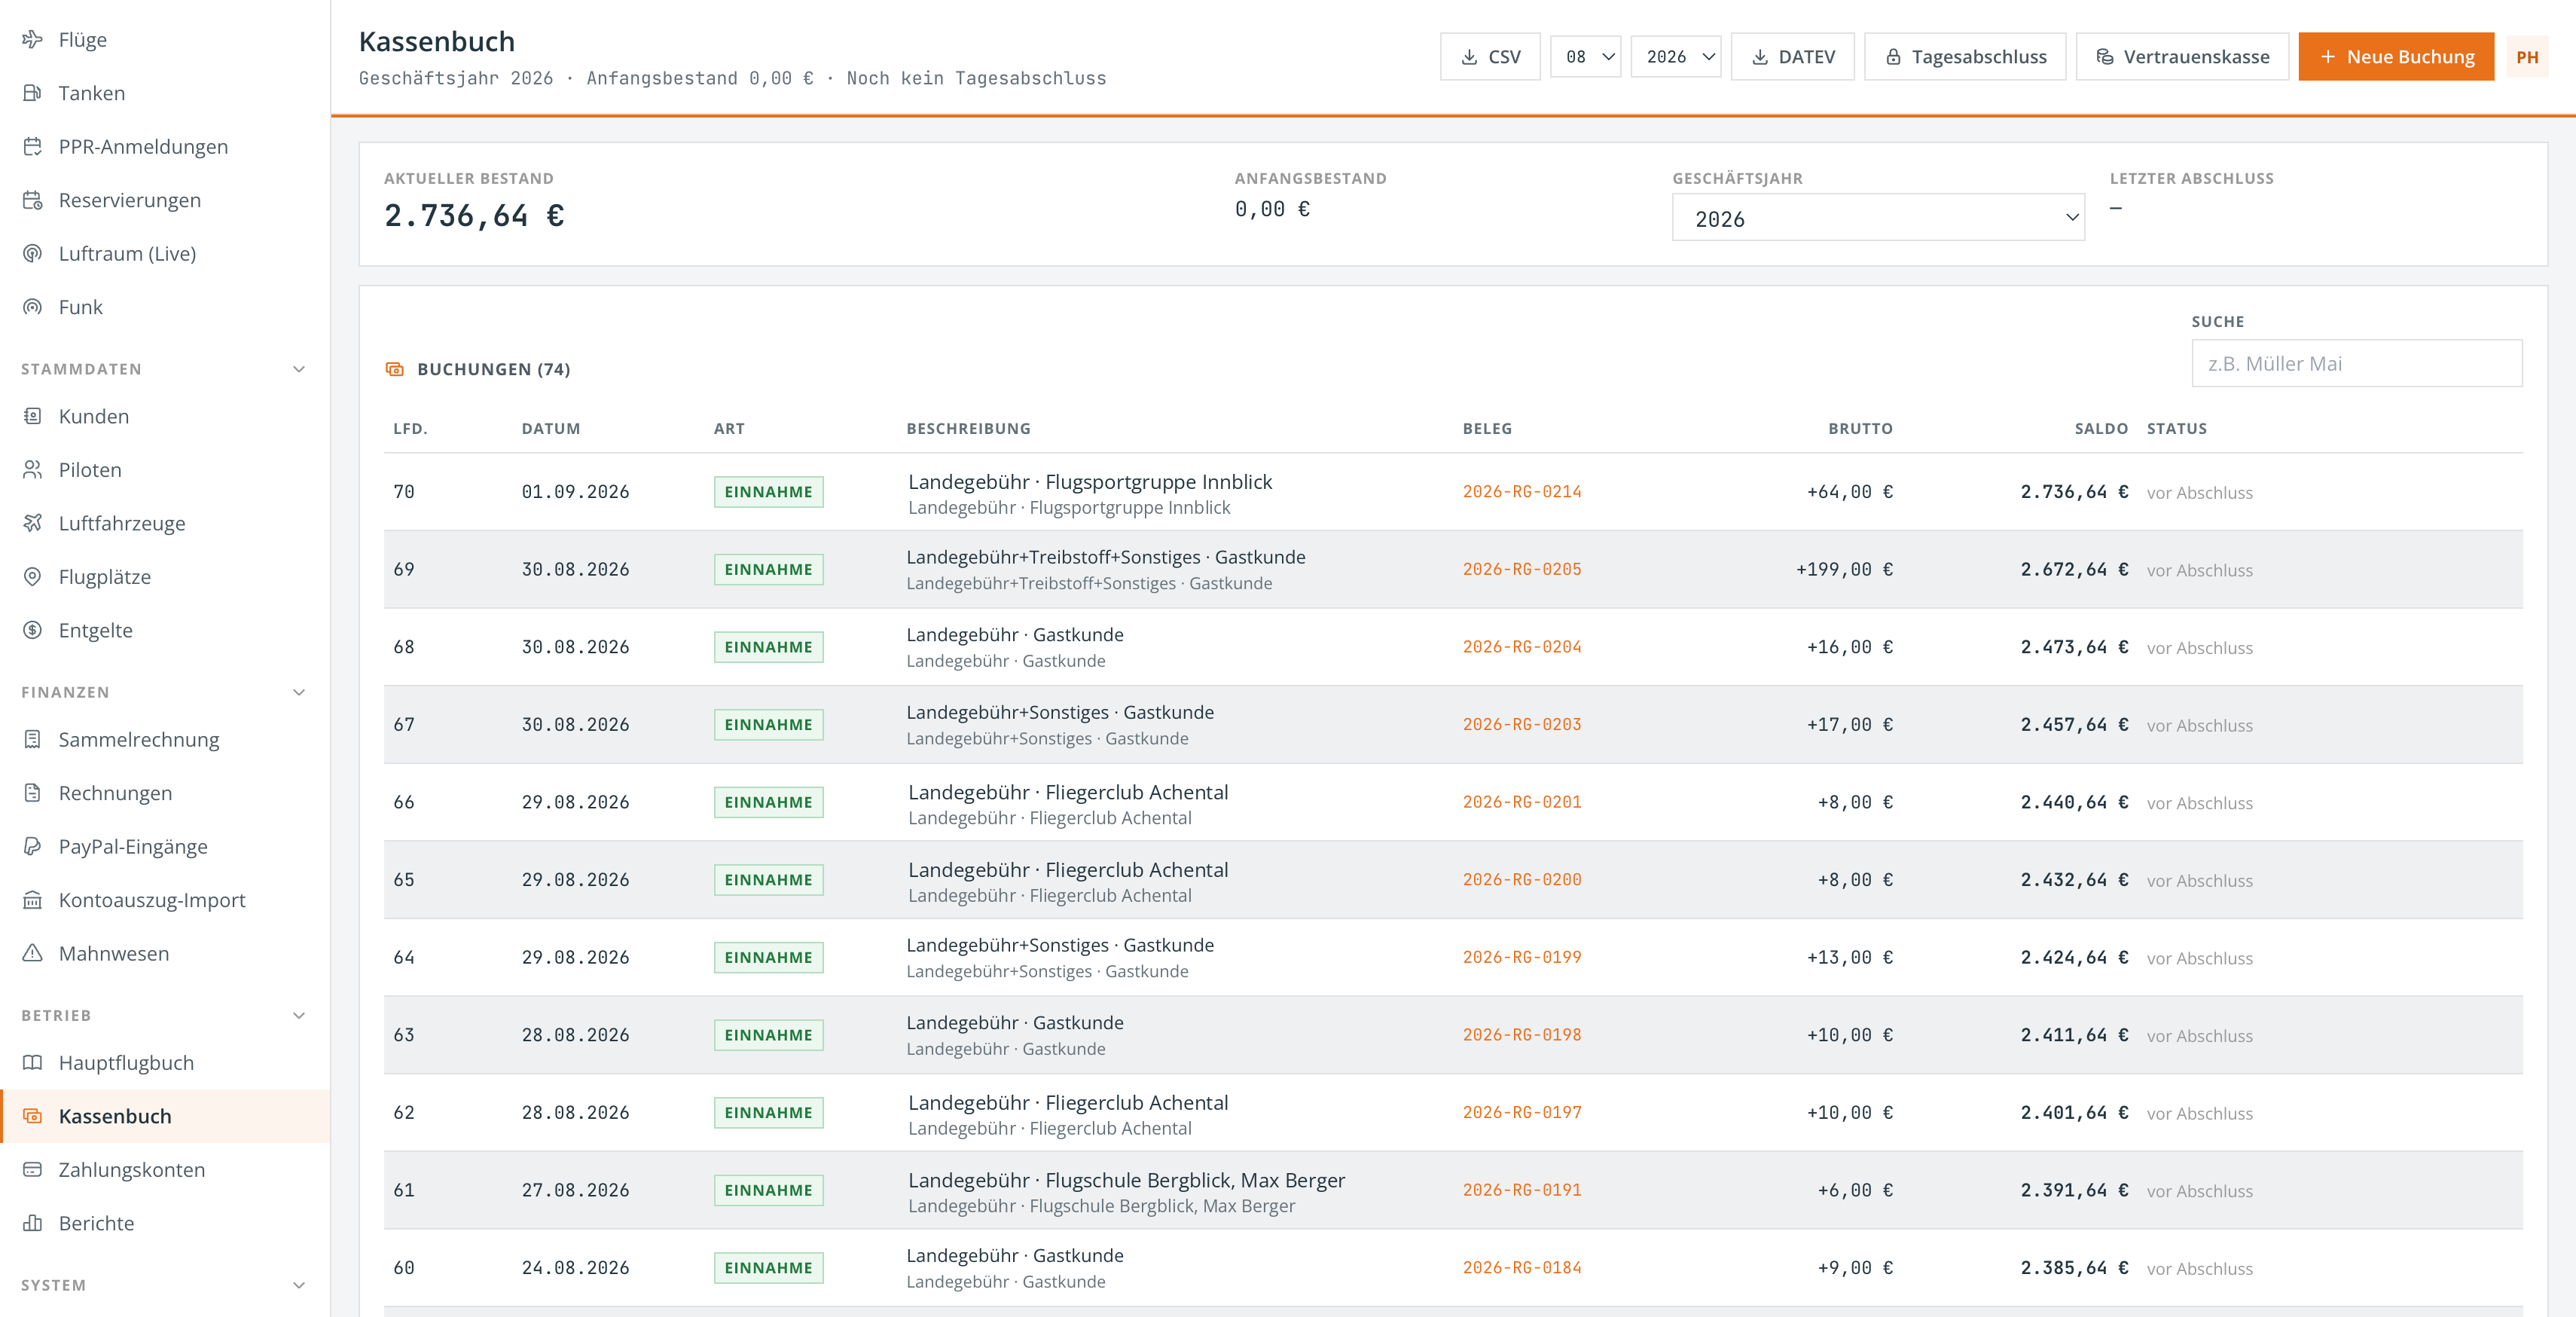
Task: Click the DATEV export button
Action: coord(1793,57)
